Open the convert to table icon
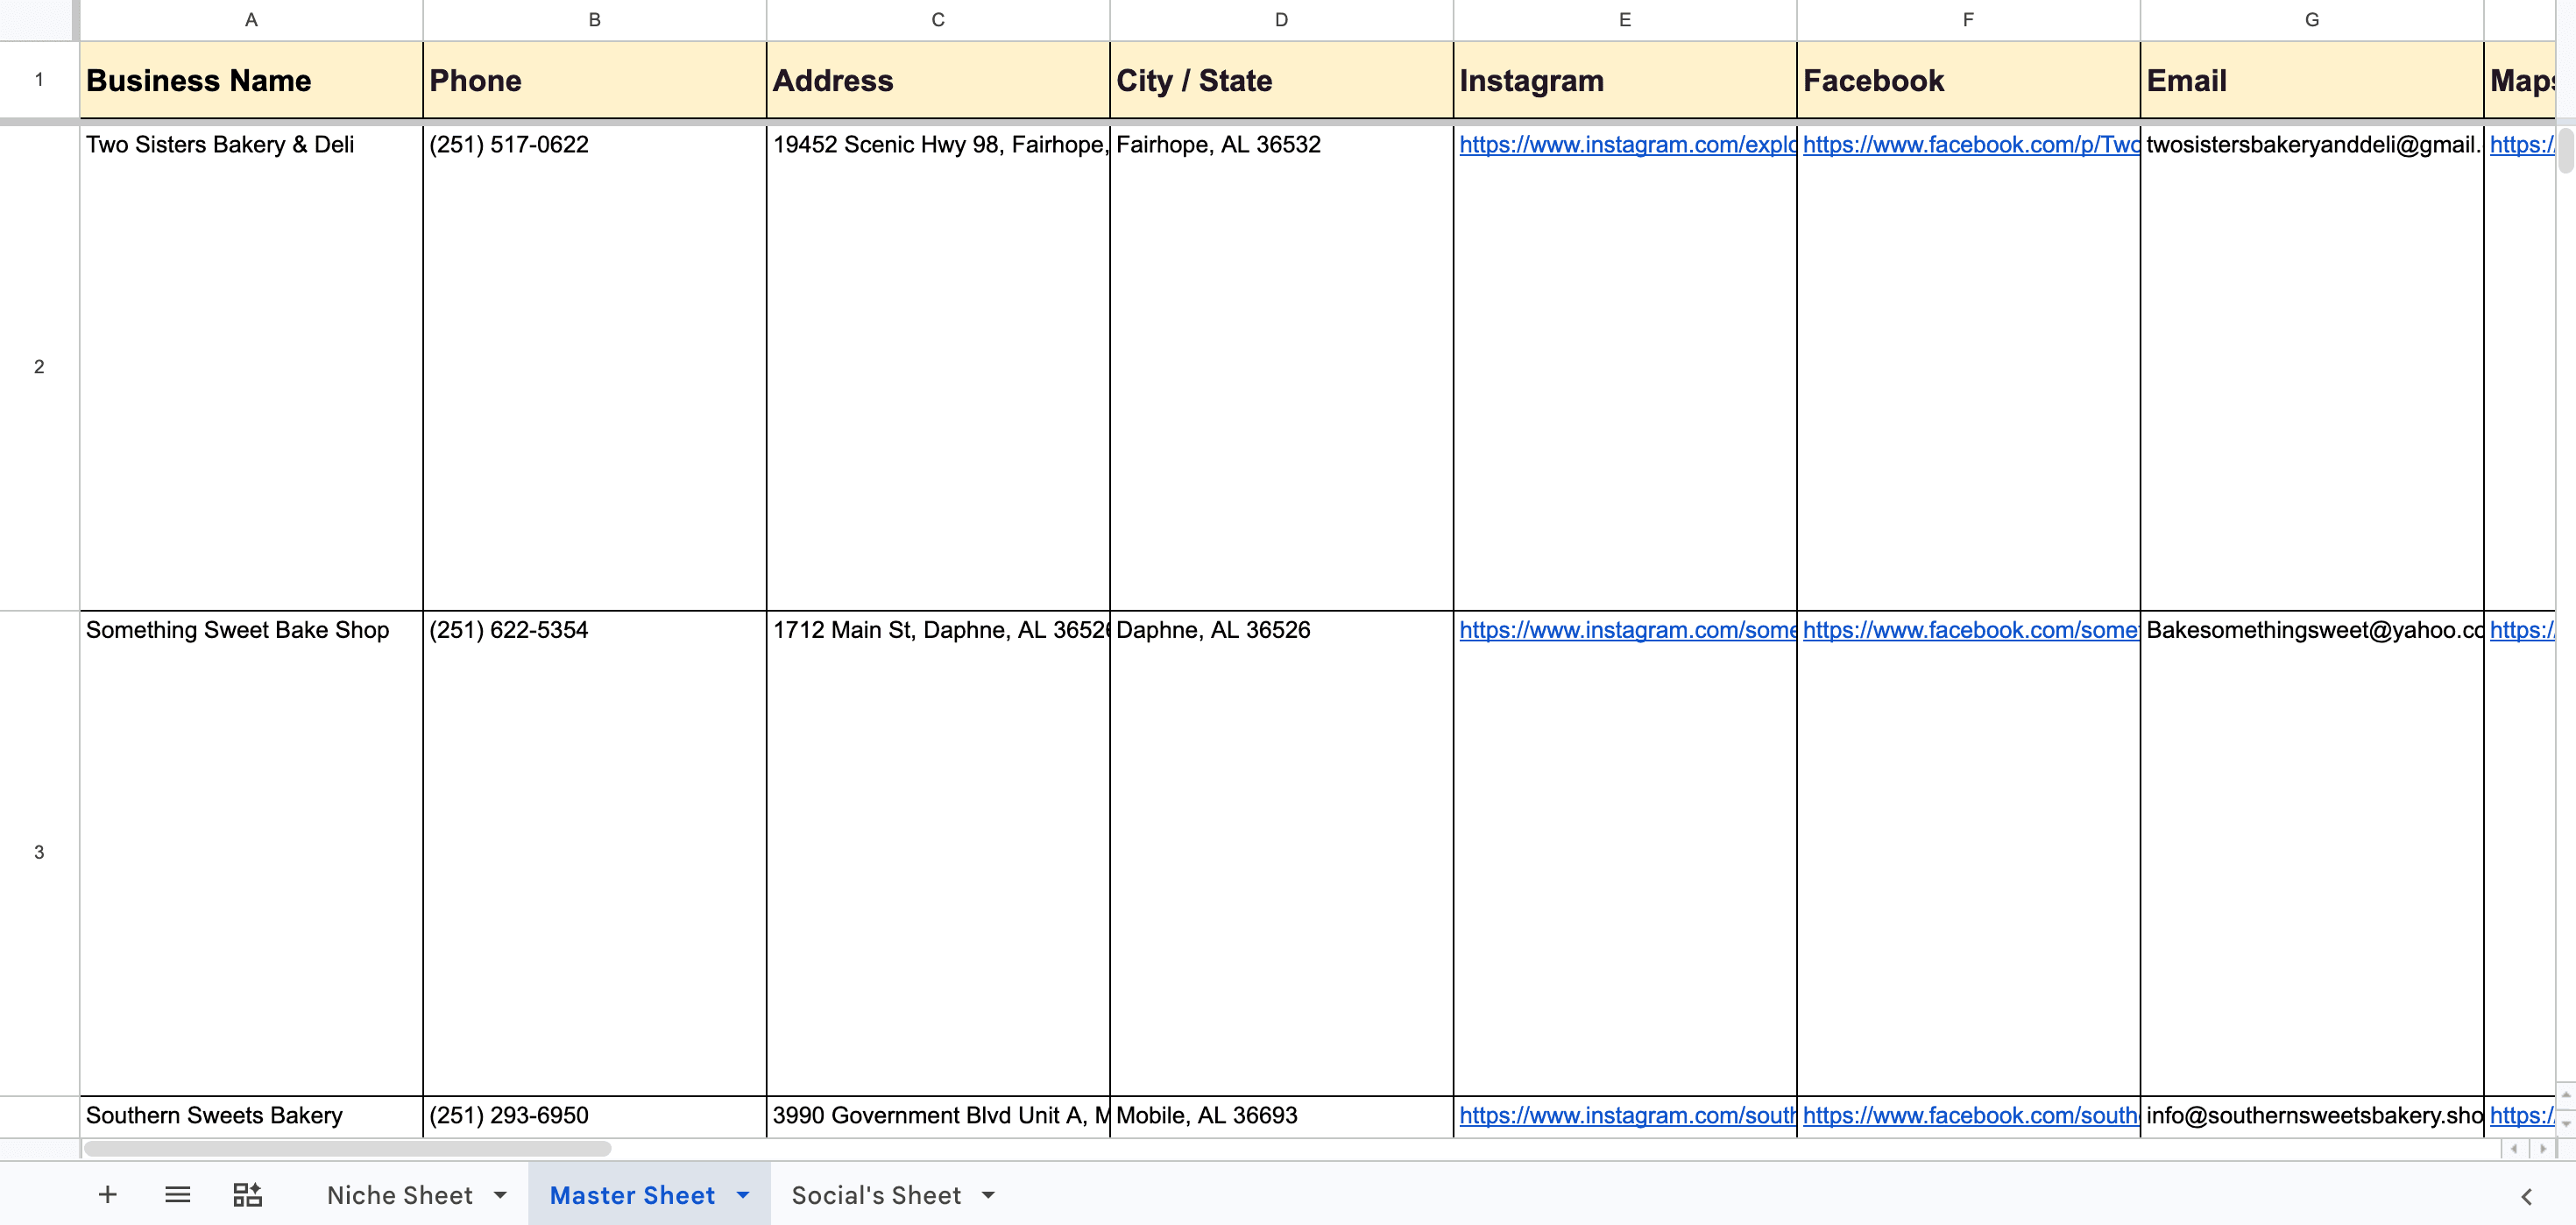Screen dimensions: 2576x1225 [247, 1194]
